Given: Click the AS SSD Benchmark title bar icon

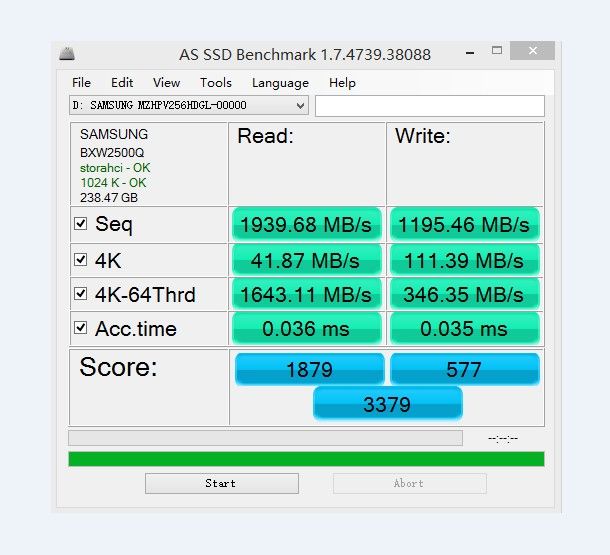Looking at the screenshot, I should tap(68, 54).
